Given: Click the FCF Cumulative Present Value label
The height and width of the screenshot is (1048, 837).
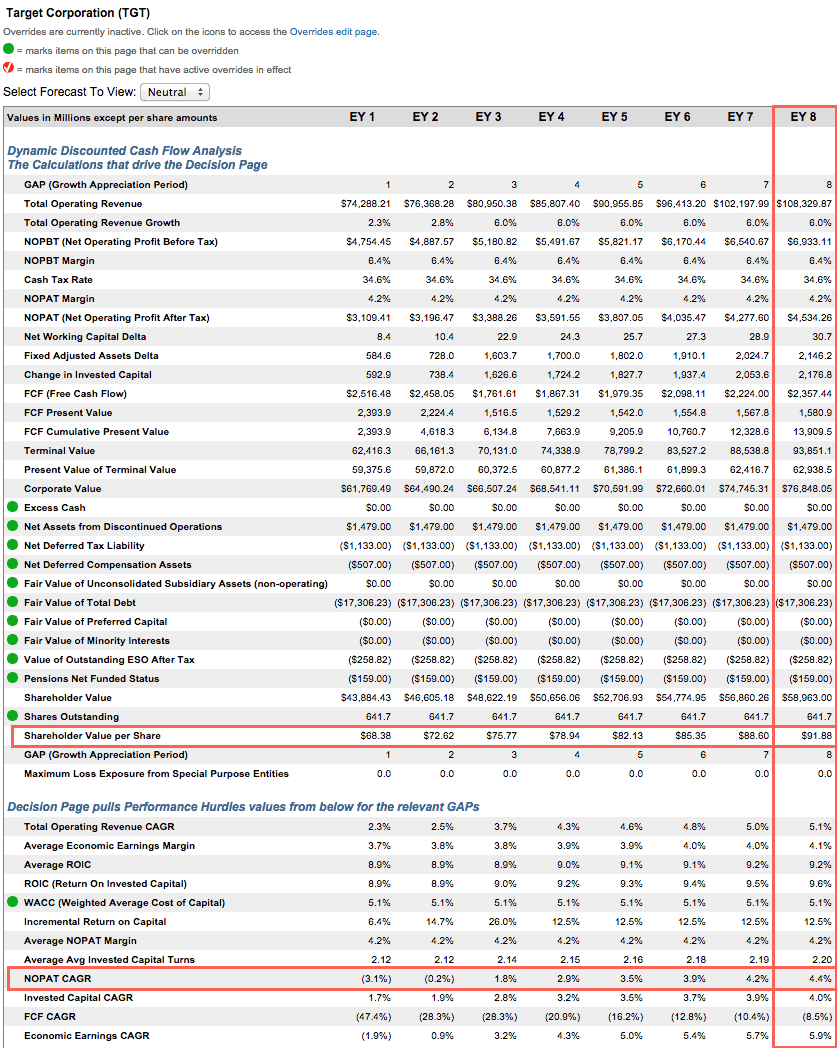Looking at the screenshot, I should [x=96, y=432].
